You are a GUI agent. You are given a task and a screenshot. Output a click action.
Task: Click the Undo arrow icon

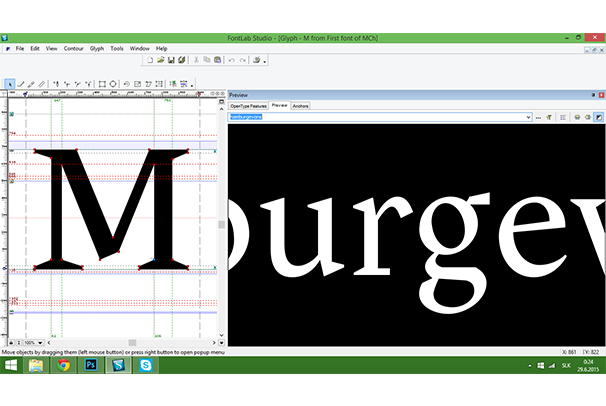[231, 61]
